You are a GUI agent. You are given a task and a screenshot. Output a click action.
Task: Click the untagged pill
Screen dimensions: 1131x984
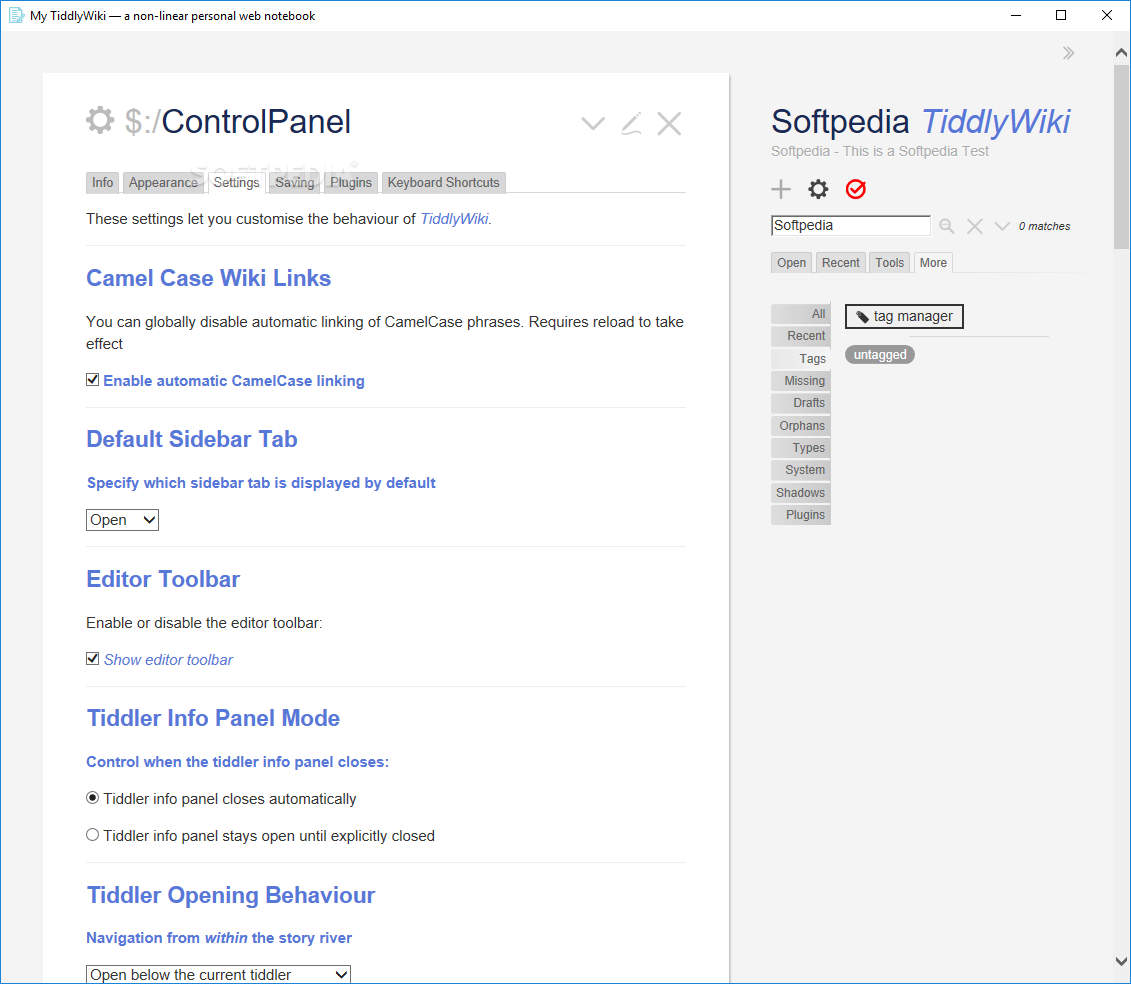coord(880,355)
